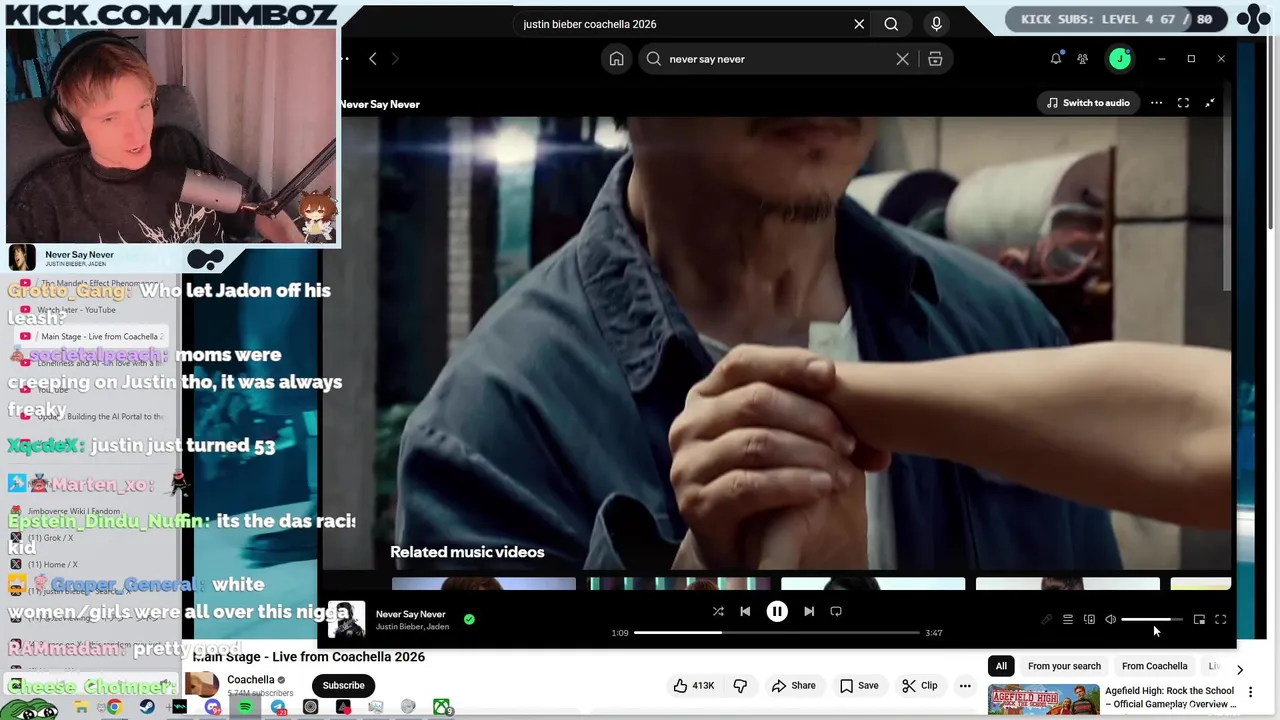
Task: Open YouTube's more actions ellipsis menu
Action: [x=965, y=685]
